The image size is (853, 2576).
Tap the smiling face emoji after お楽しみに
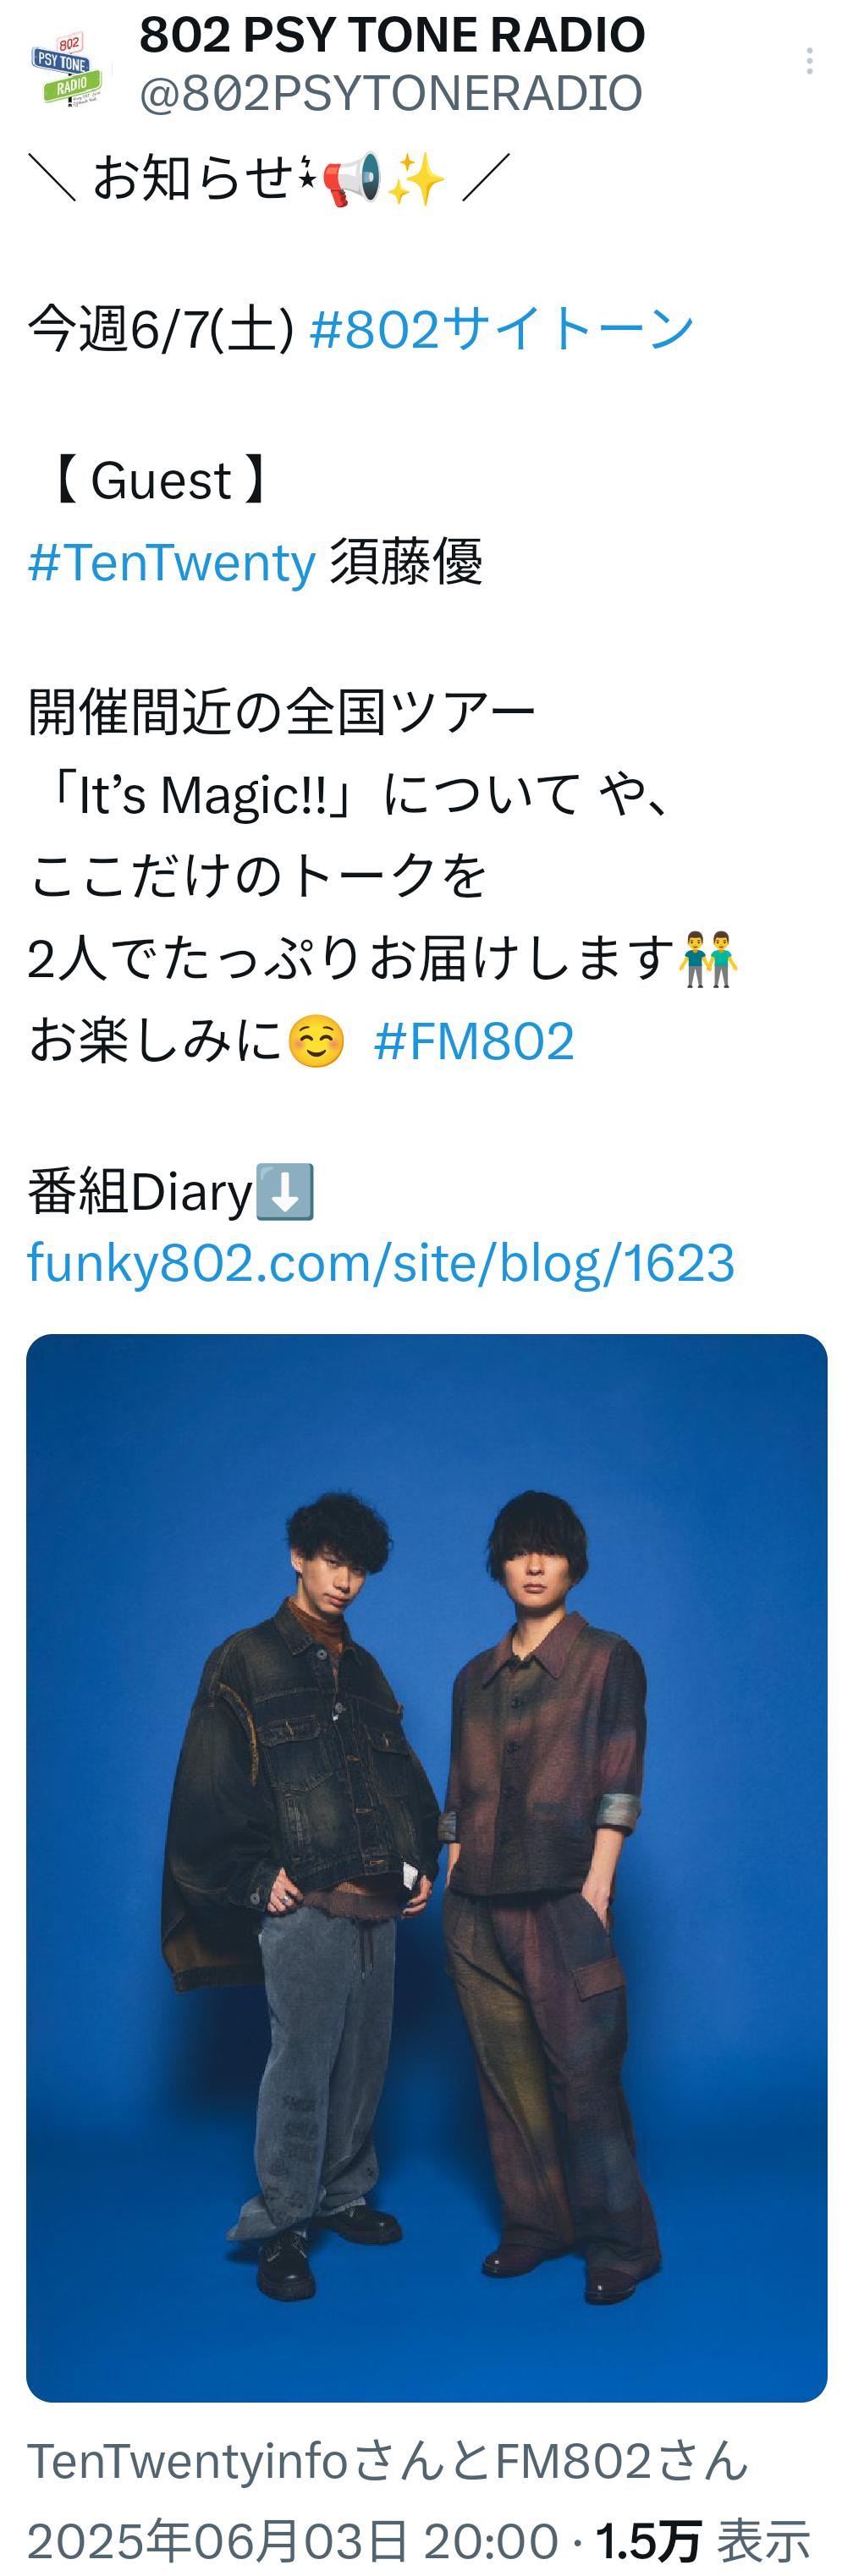pos(316,1040)
